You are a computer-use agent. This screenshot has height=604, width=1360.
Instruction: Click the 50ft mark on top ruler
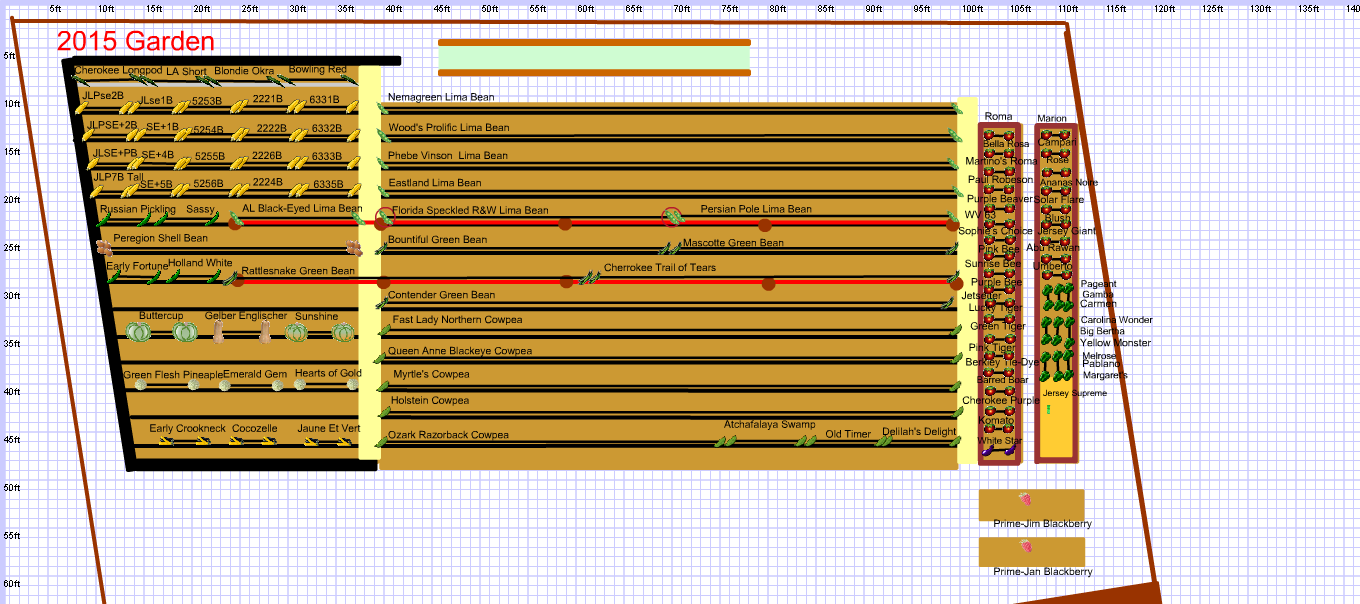click(490, 8)
